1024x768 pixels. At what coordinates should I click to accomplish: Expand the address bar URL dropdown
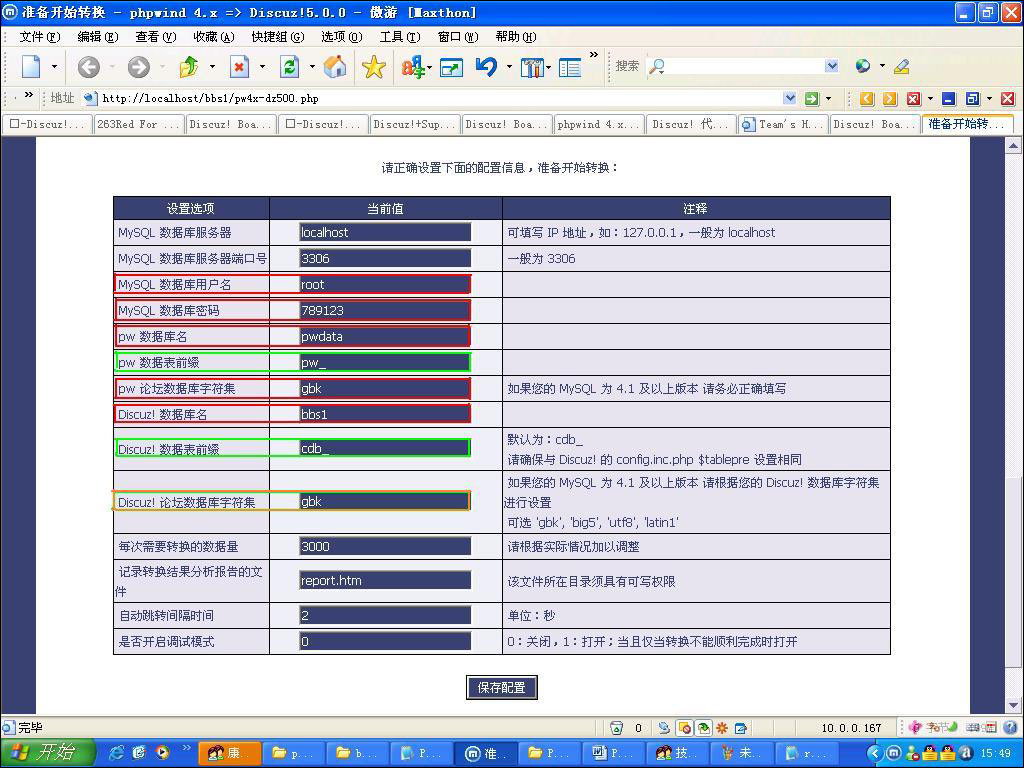(790, 98)
